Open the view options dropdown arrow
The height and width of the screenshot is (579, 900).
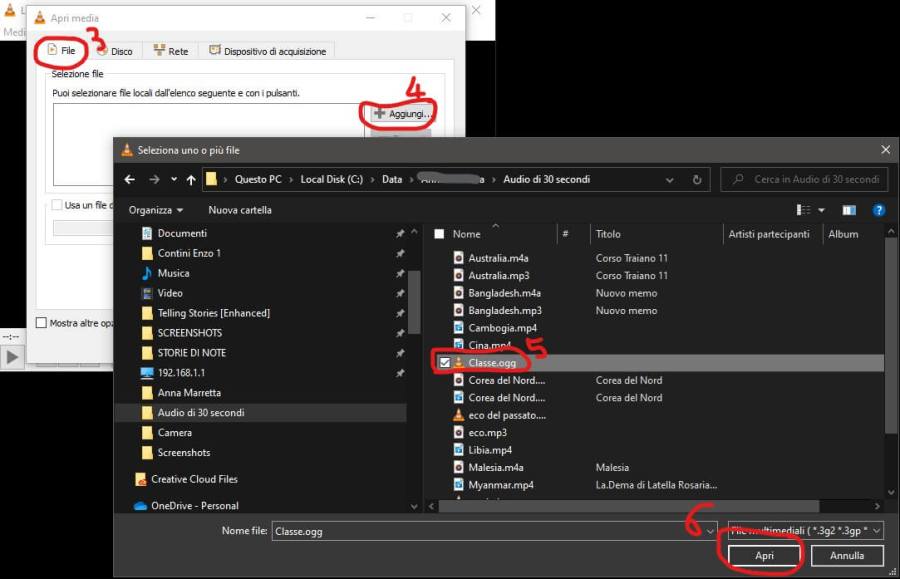[x=821, y=210]
